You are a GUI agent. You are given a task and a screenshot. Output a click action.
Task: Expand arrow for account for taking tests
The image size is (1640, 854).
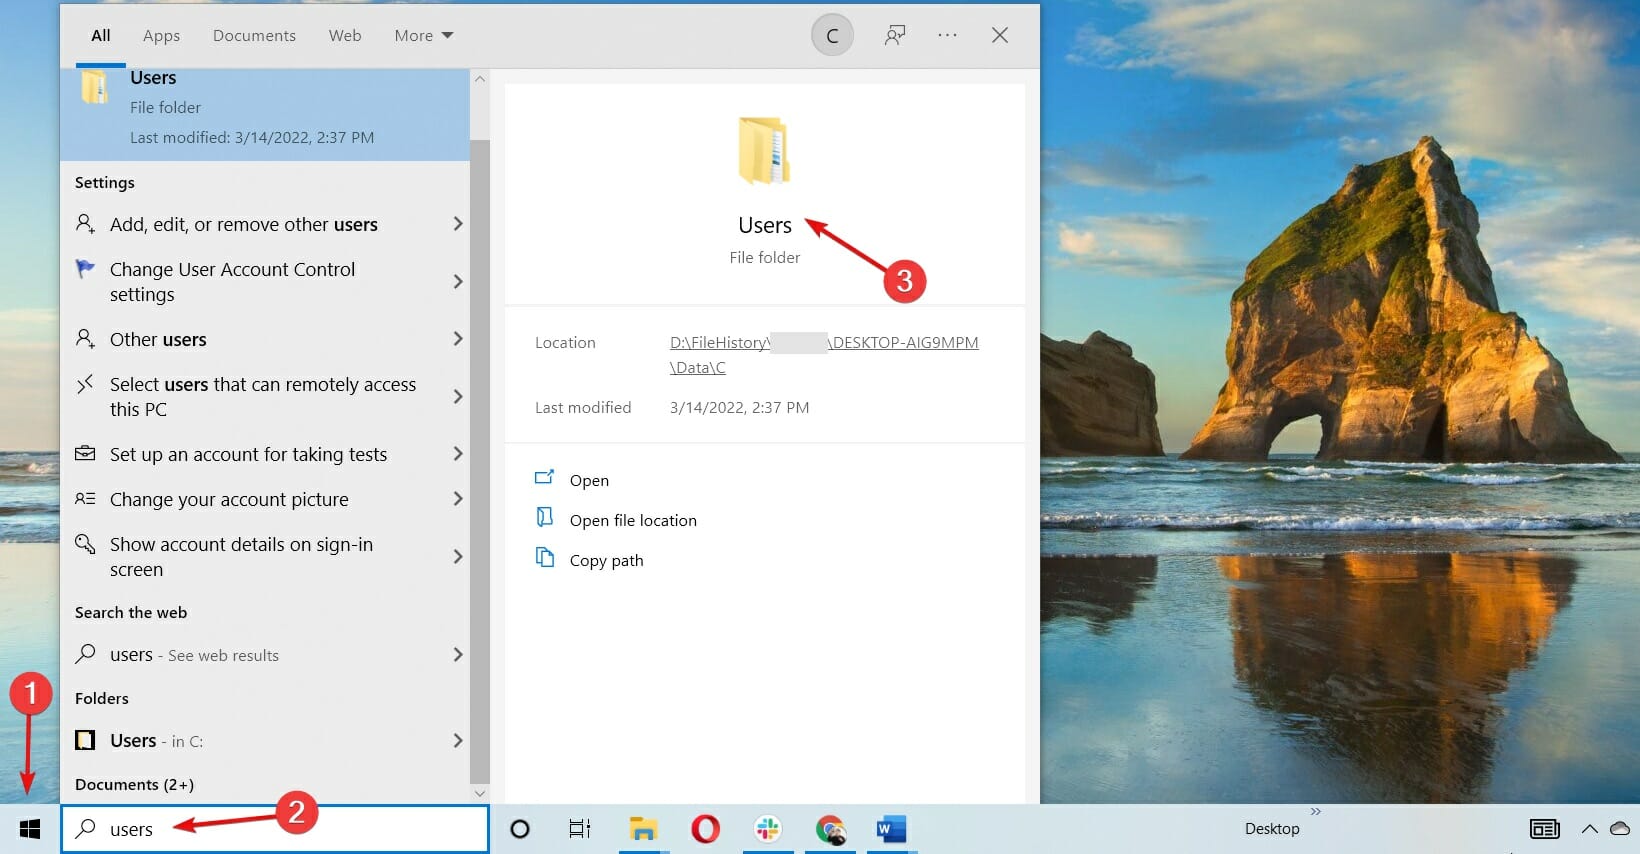(x=458, y=454)
